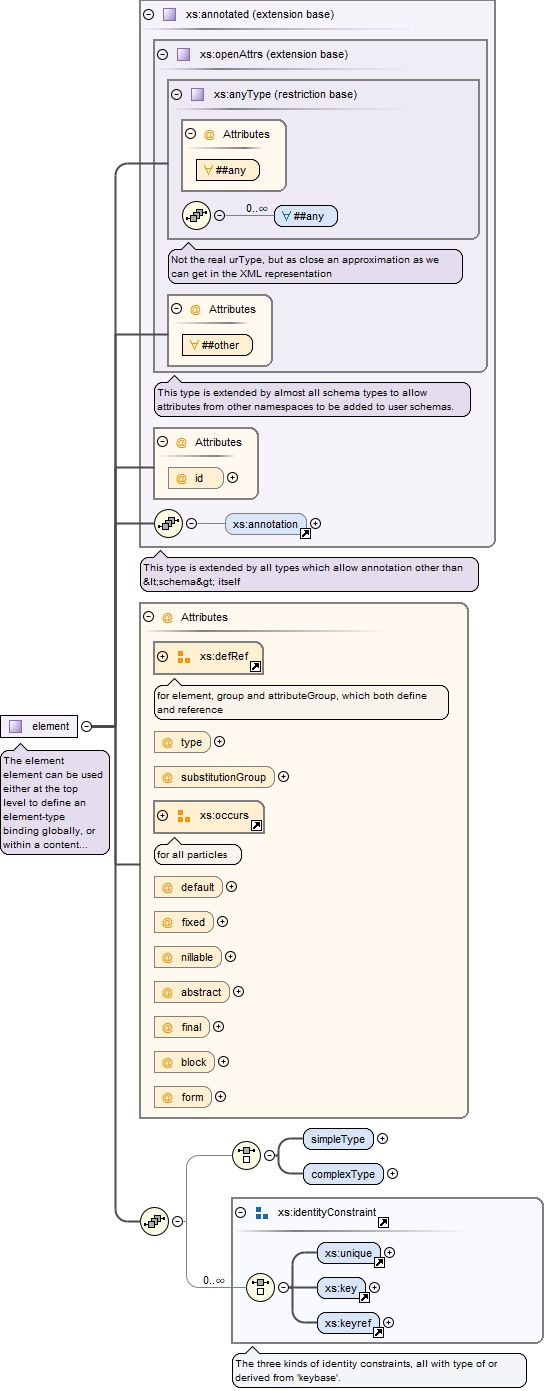Click the purple square icon of element node
Viewport: 545px width, 1391px height.
point(16,726)
